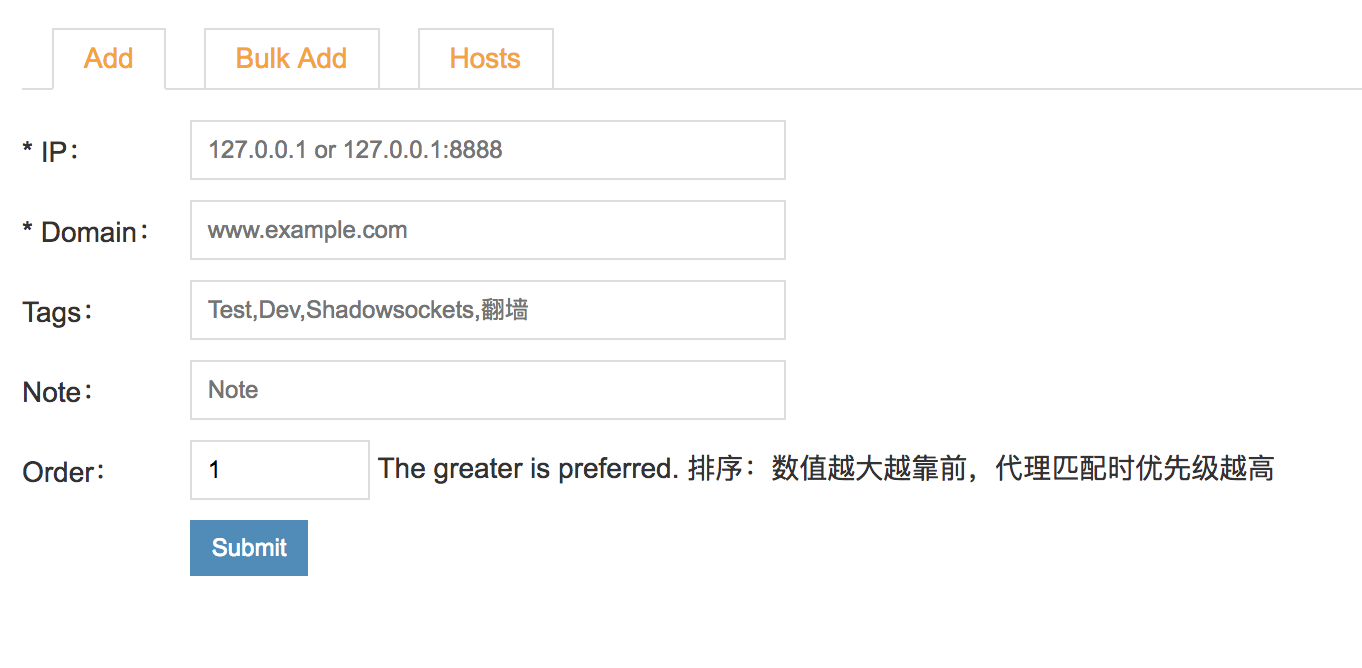1362x668 pixels.
Task: Click the "* IP" field label
Action: 50,152
